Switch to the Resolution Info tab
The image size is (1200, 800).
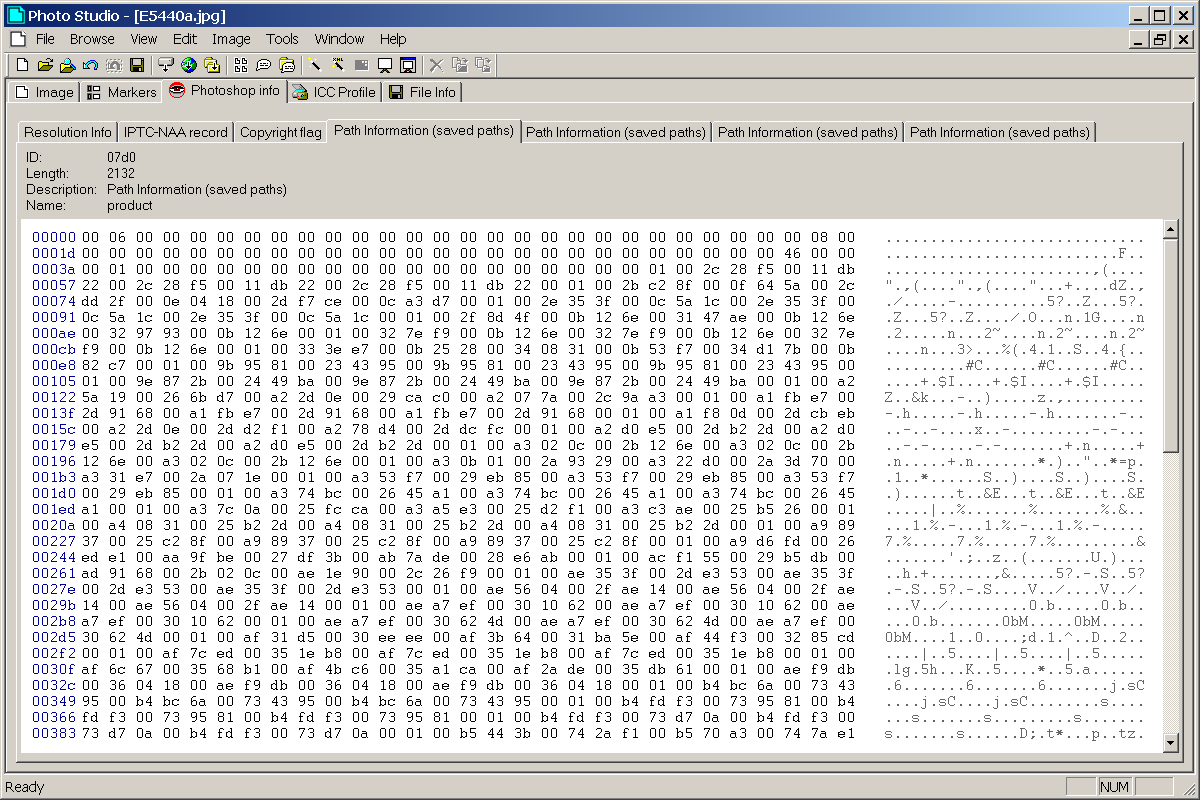tap(68, 132)
